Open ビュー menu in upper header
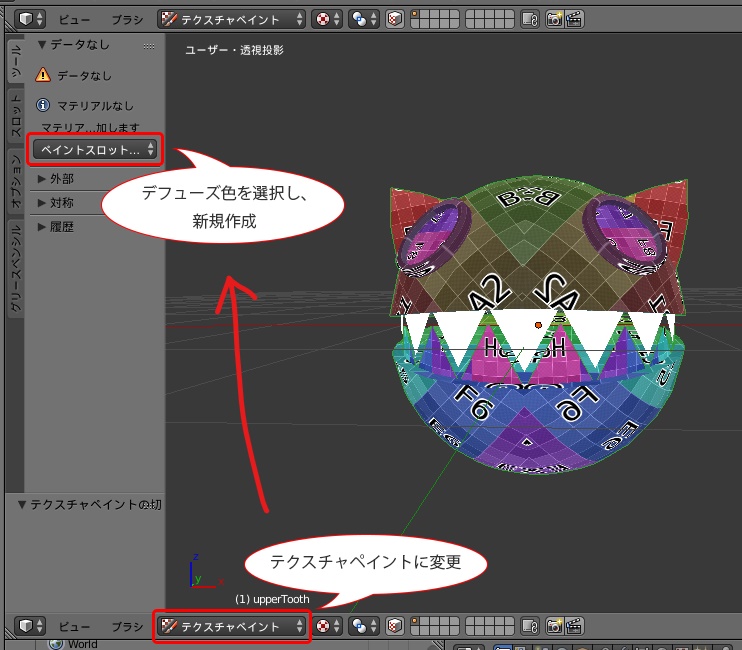Screen dimensions: 742x650 coord(74,19)
